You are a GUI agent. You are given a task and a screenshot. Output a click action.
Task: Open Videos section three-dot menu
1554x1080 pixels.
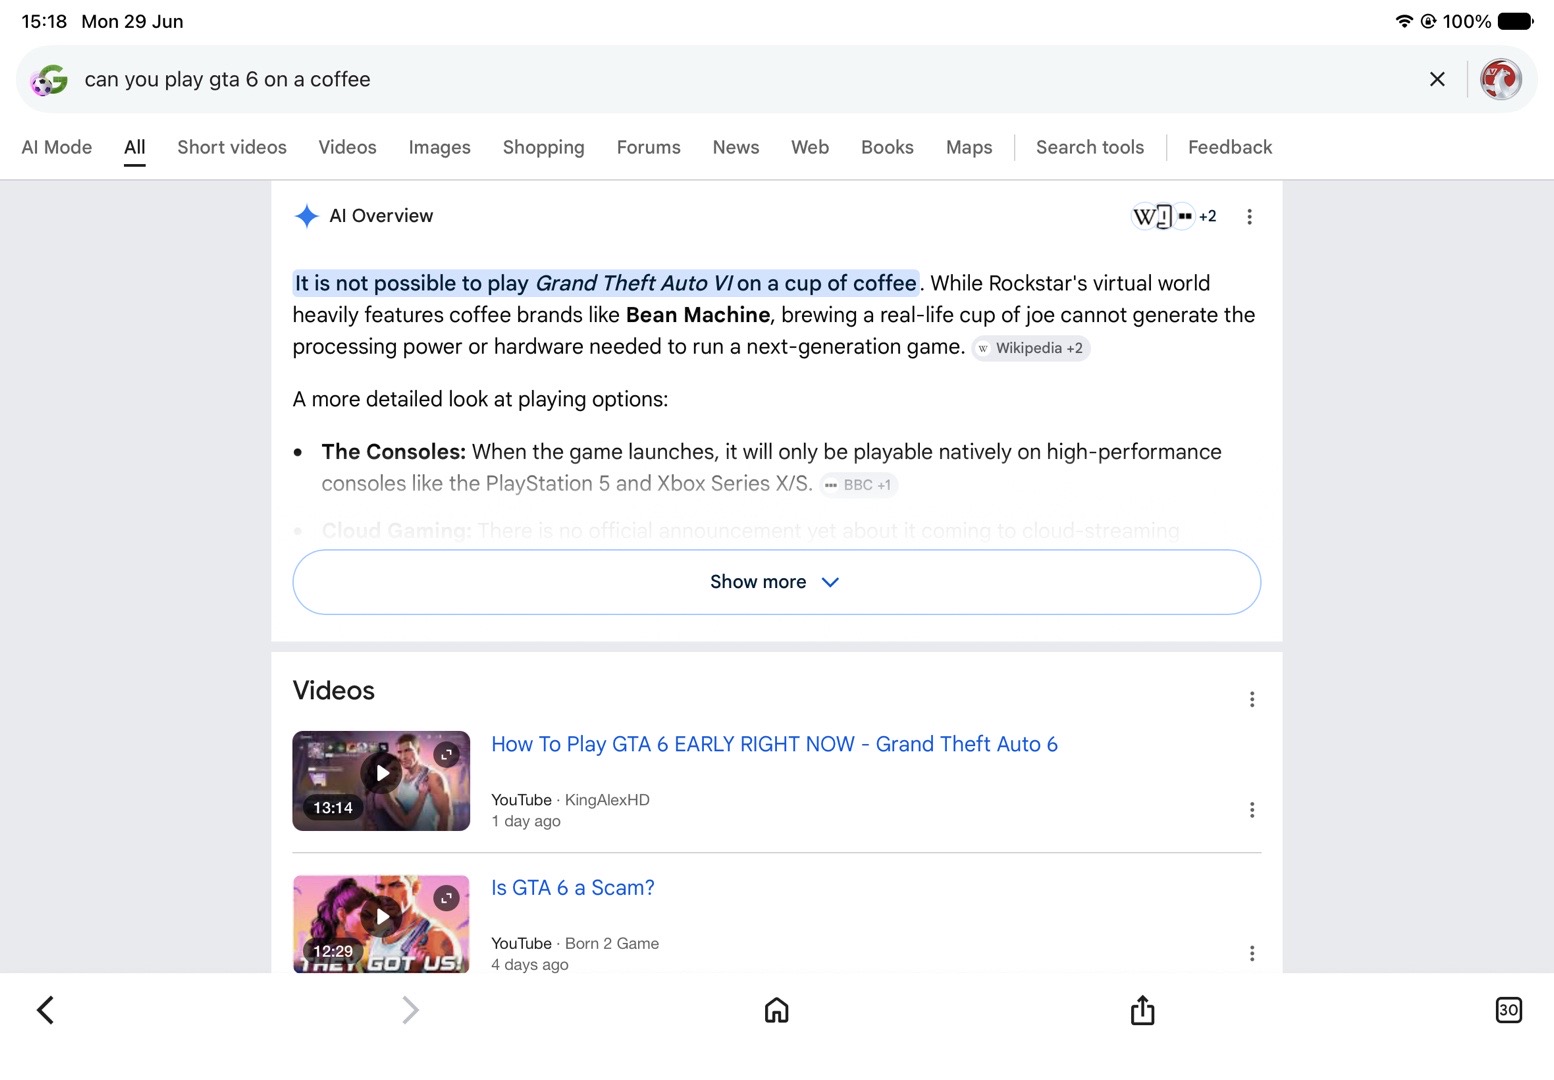(x=1251, y=699)
